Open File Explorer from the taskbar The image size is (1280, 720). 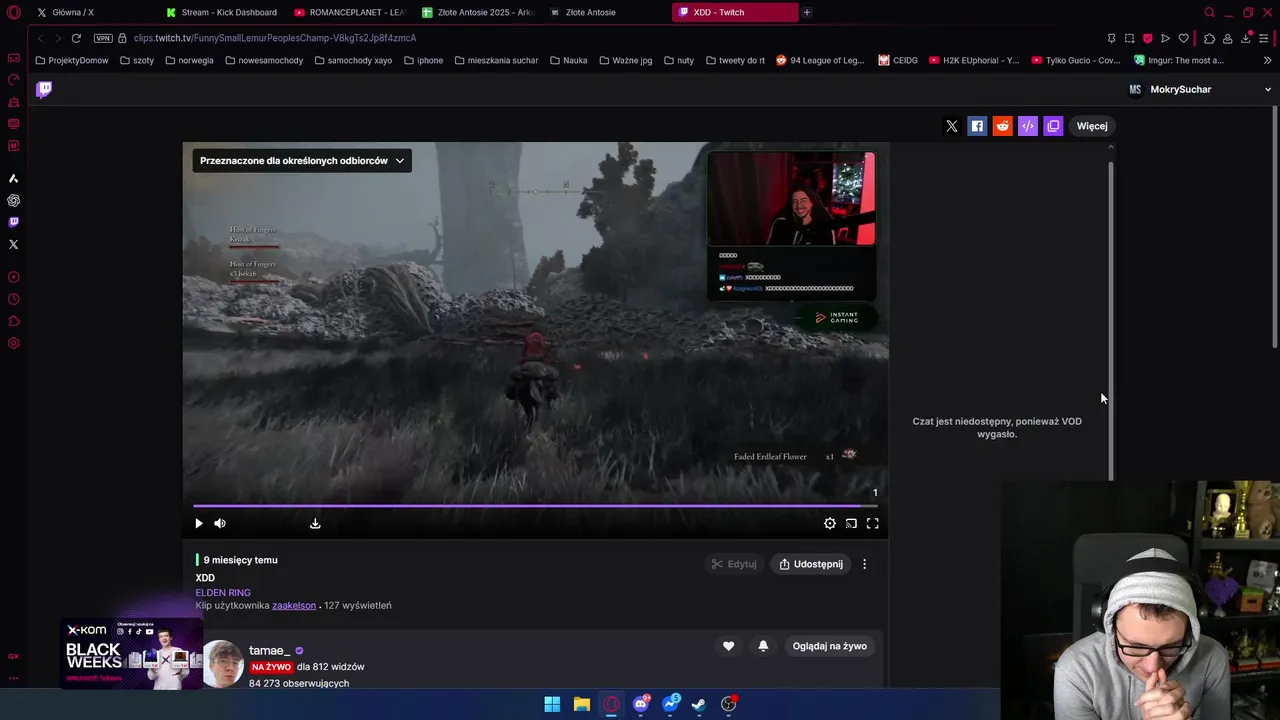click(581, 704)
